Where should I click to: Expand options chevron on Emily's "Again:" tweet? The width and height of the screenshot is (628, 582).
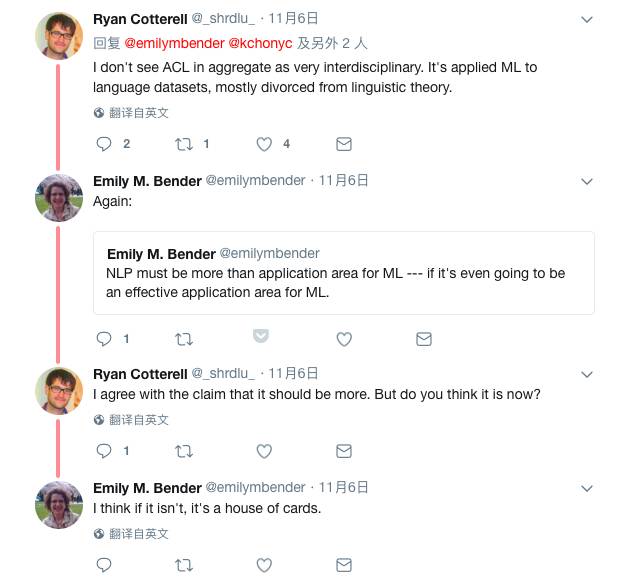pos(587,181)
